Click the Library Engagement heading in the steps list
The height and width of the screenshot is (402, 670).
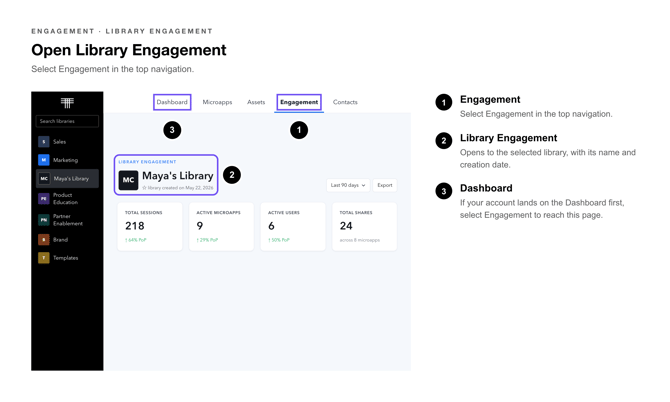coord(508,138)
